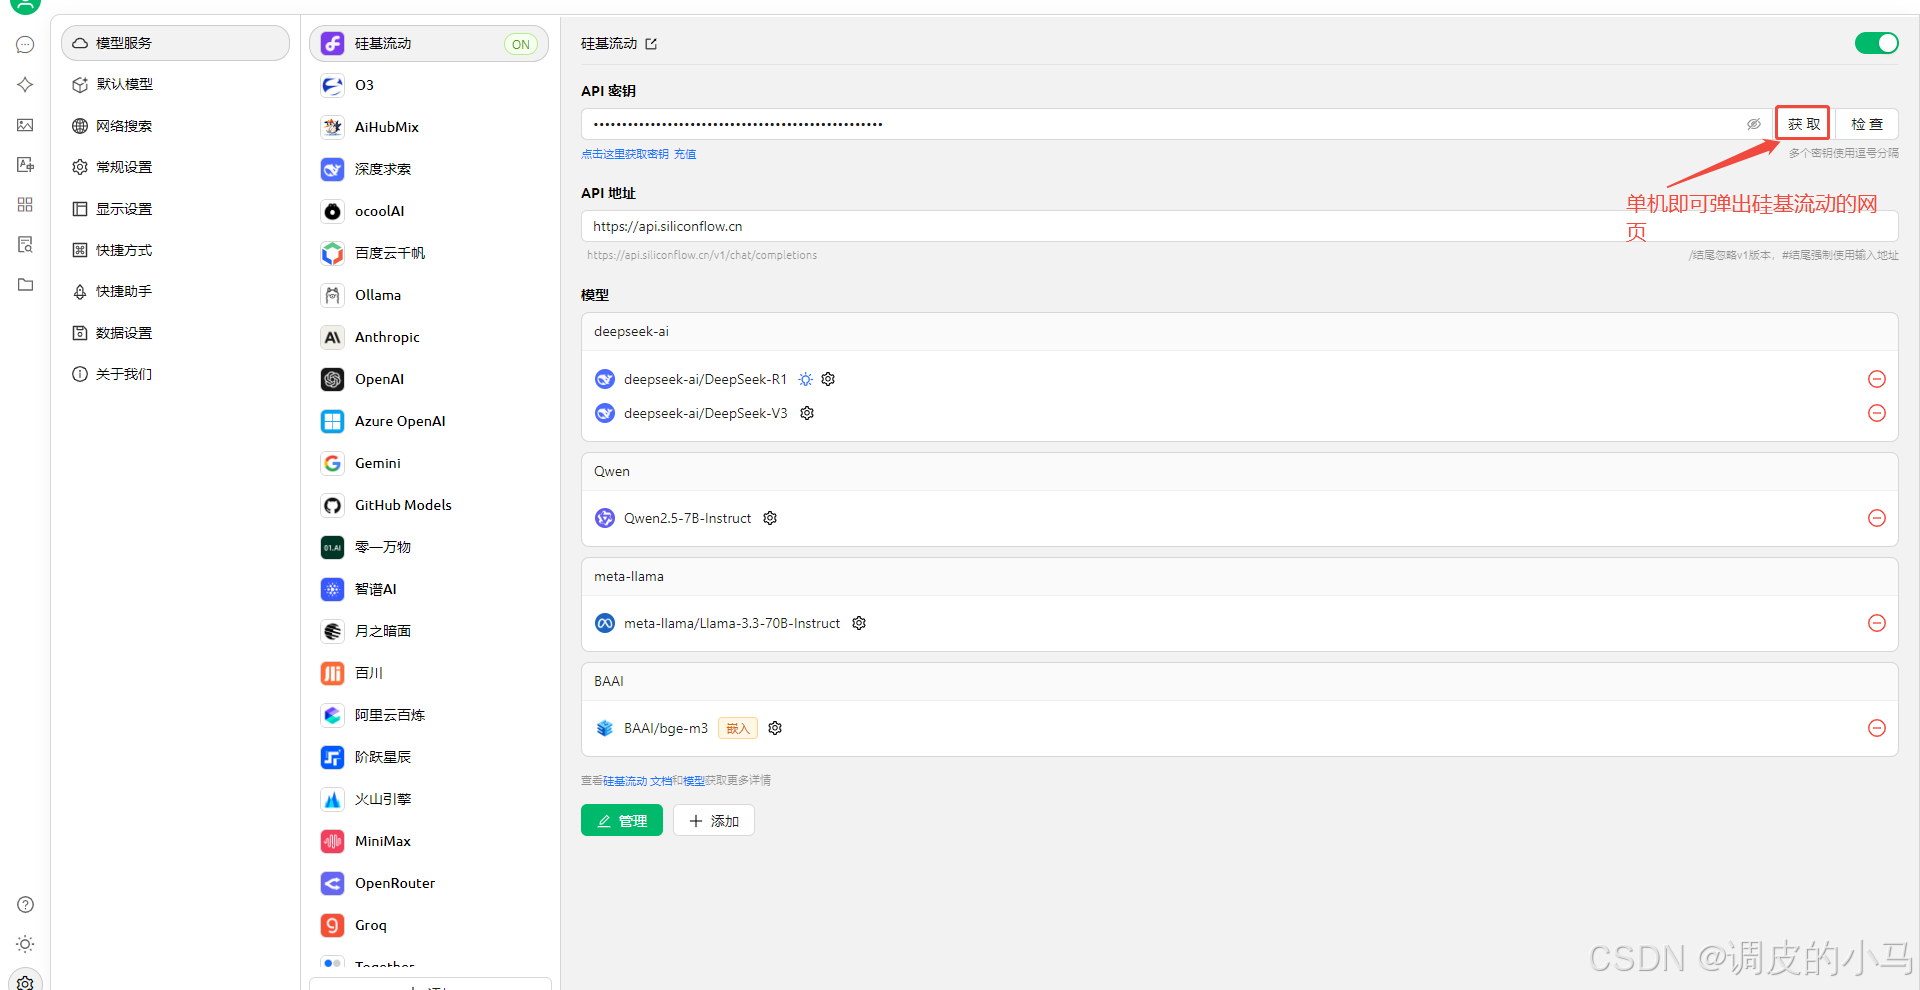Click the green 管理 button
The image size is (1920, 990).
tap(621, 820)
